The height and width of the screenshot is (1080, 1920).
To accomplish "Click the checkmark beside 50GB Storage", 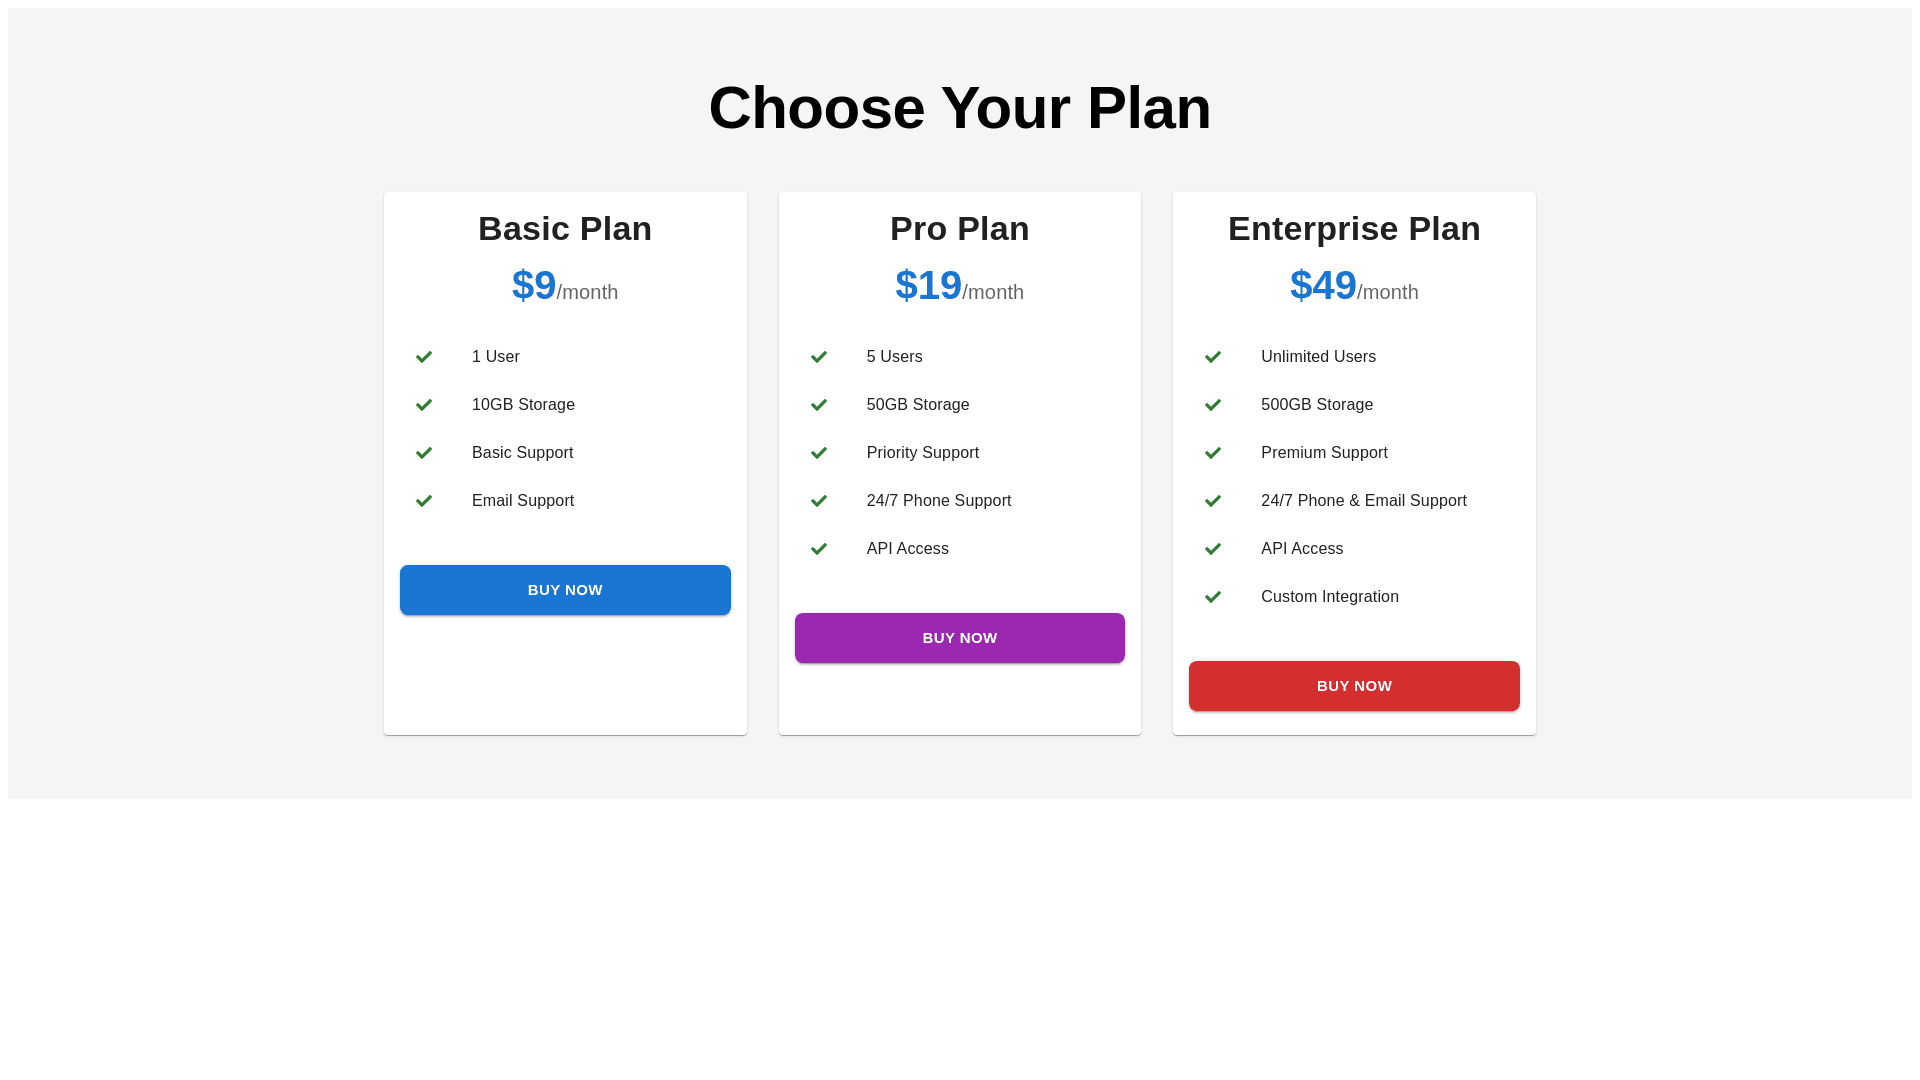I will (819, 405).
